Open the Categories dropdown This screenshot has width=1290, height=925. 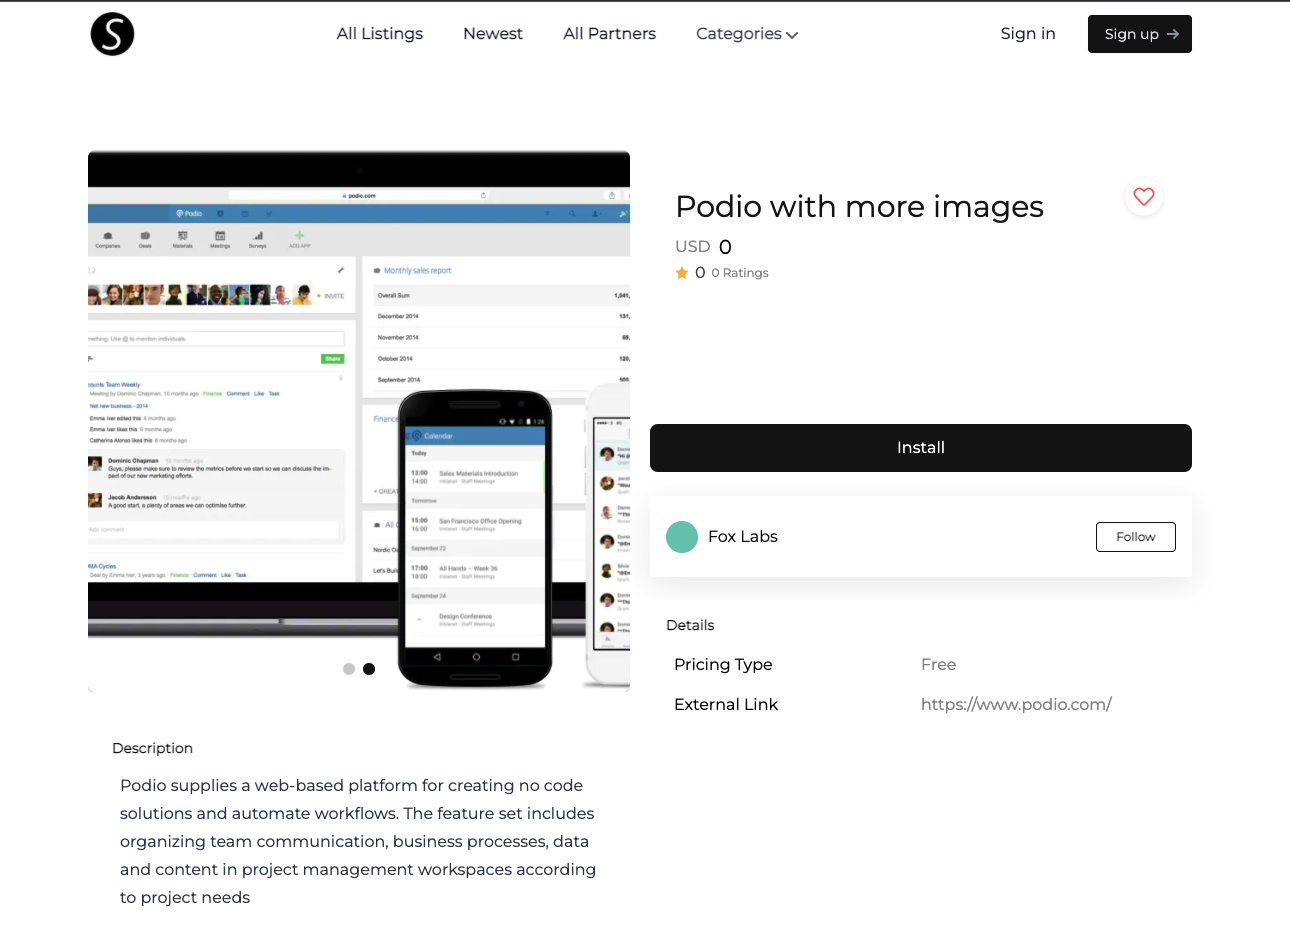coord(746,33)
